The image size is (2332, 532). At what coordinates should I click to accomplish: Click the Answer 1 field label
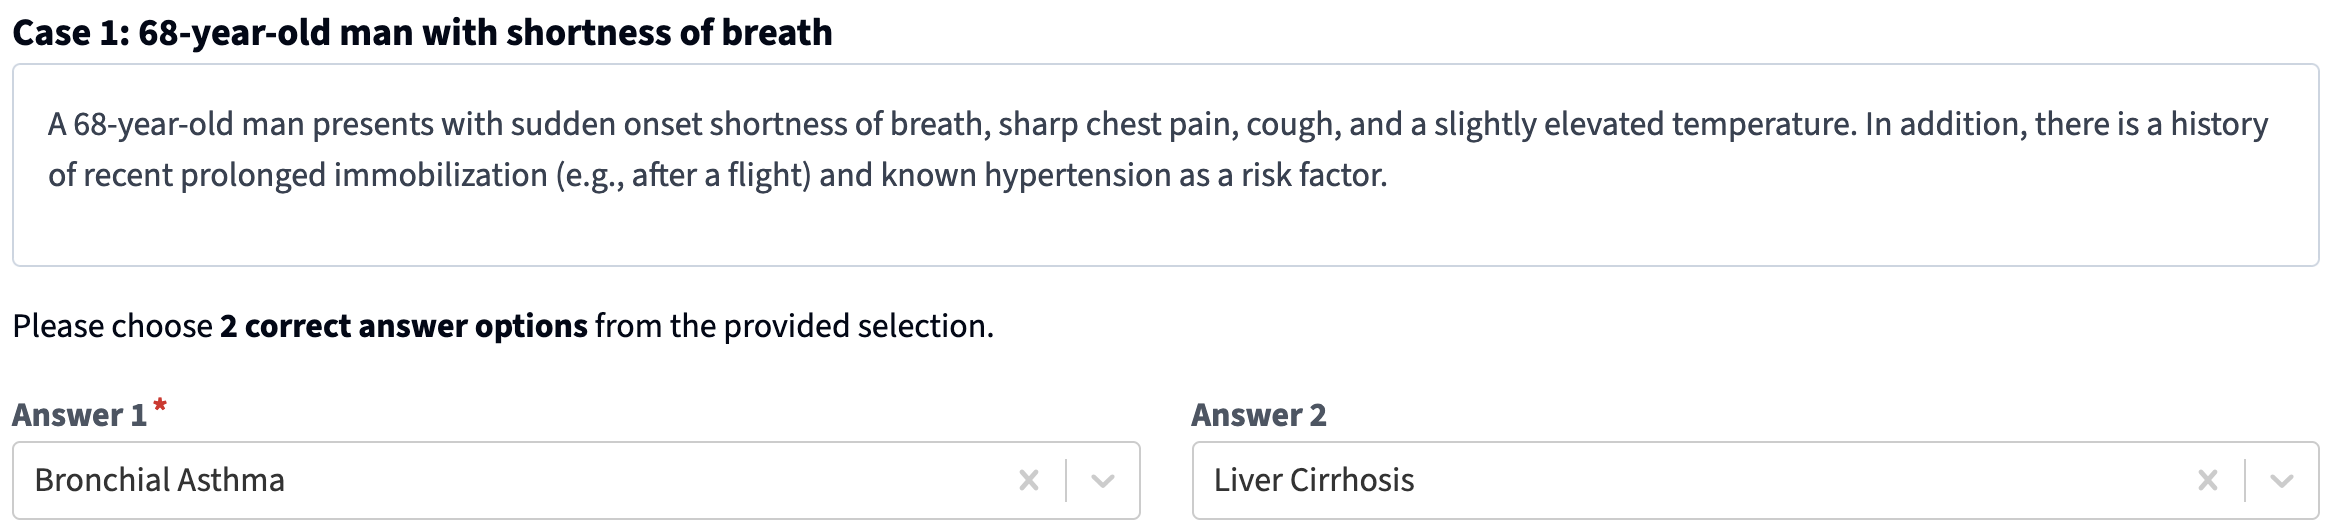(x=79, y=415)
